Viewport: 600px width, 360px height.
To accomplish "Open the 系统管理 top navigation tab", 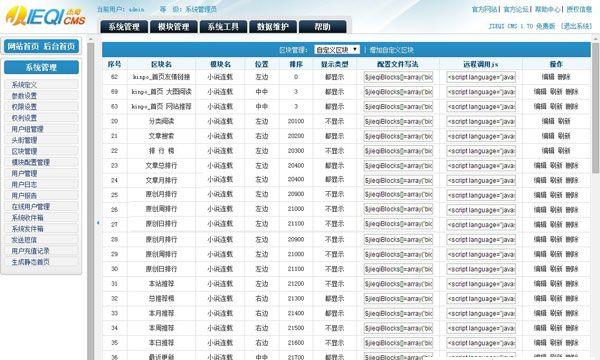I will click(124, 27).
